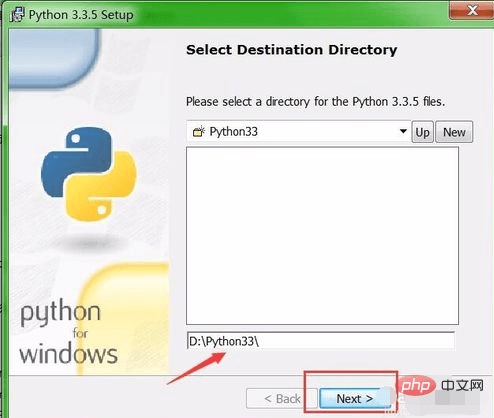The width and height of the screenshot is (494, 418).
Task: Close the Python 3.3.5 Setup window
Action: tap(471, 10)
